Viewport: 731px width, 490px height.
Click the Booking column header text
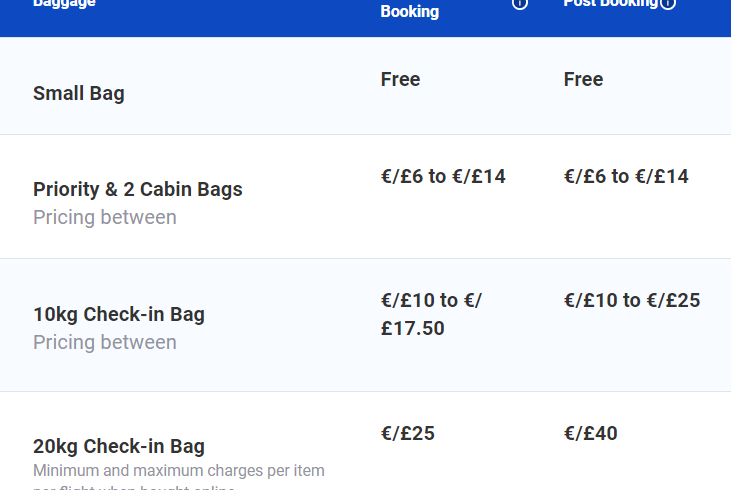[x=410, y=11]
